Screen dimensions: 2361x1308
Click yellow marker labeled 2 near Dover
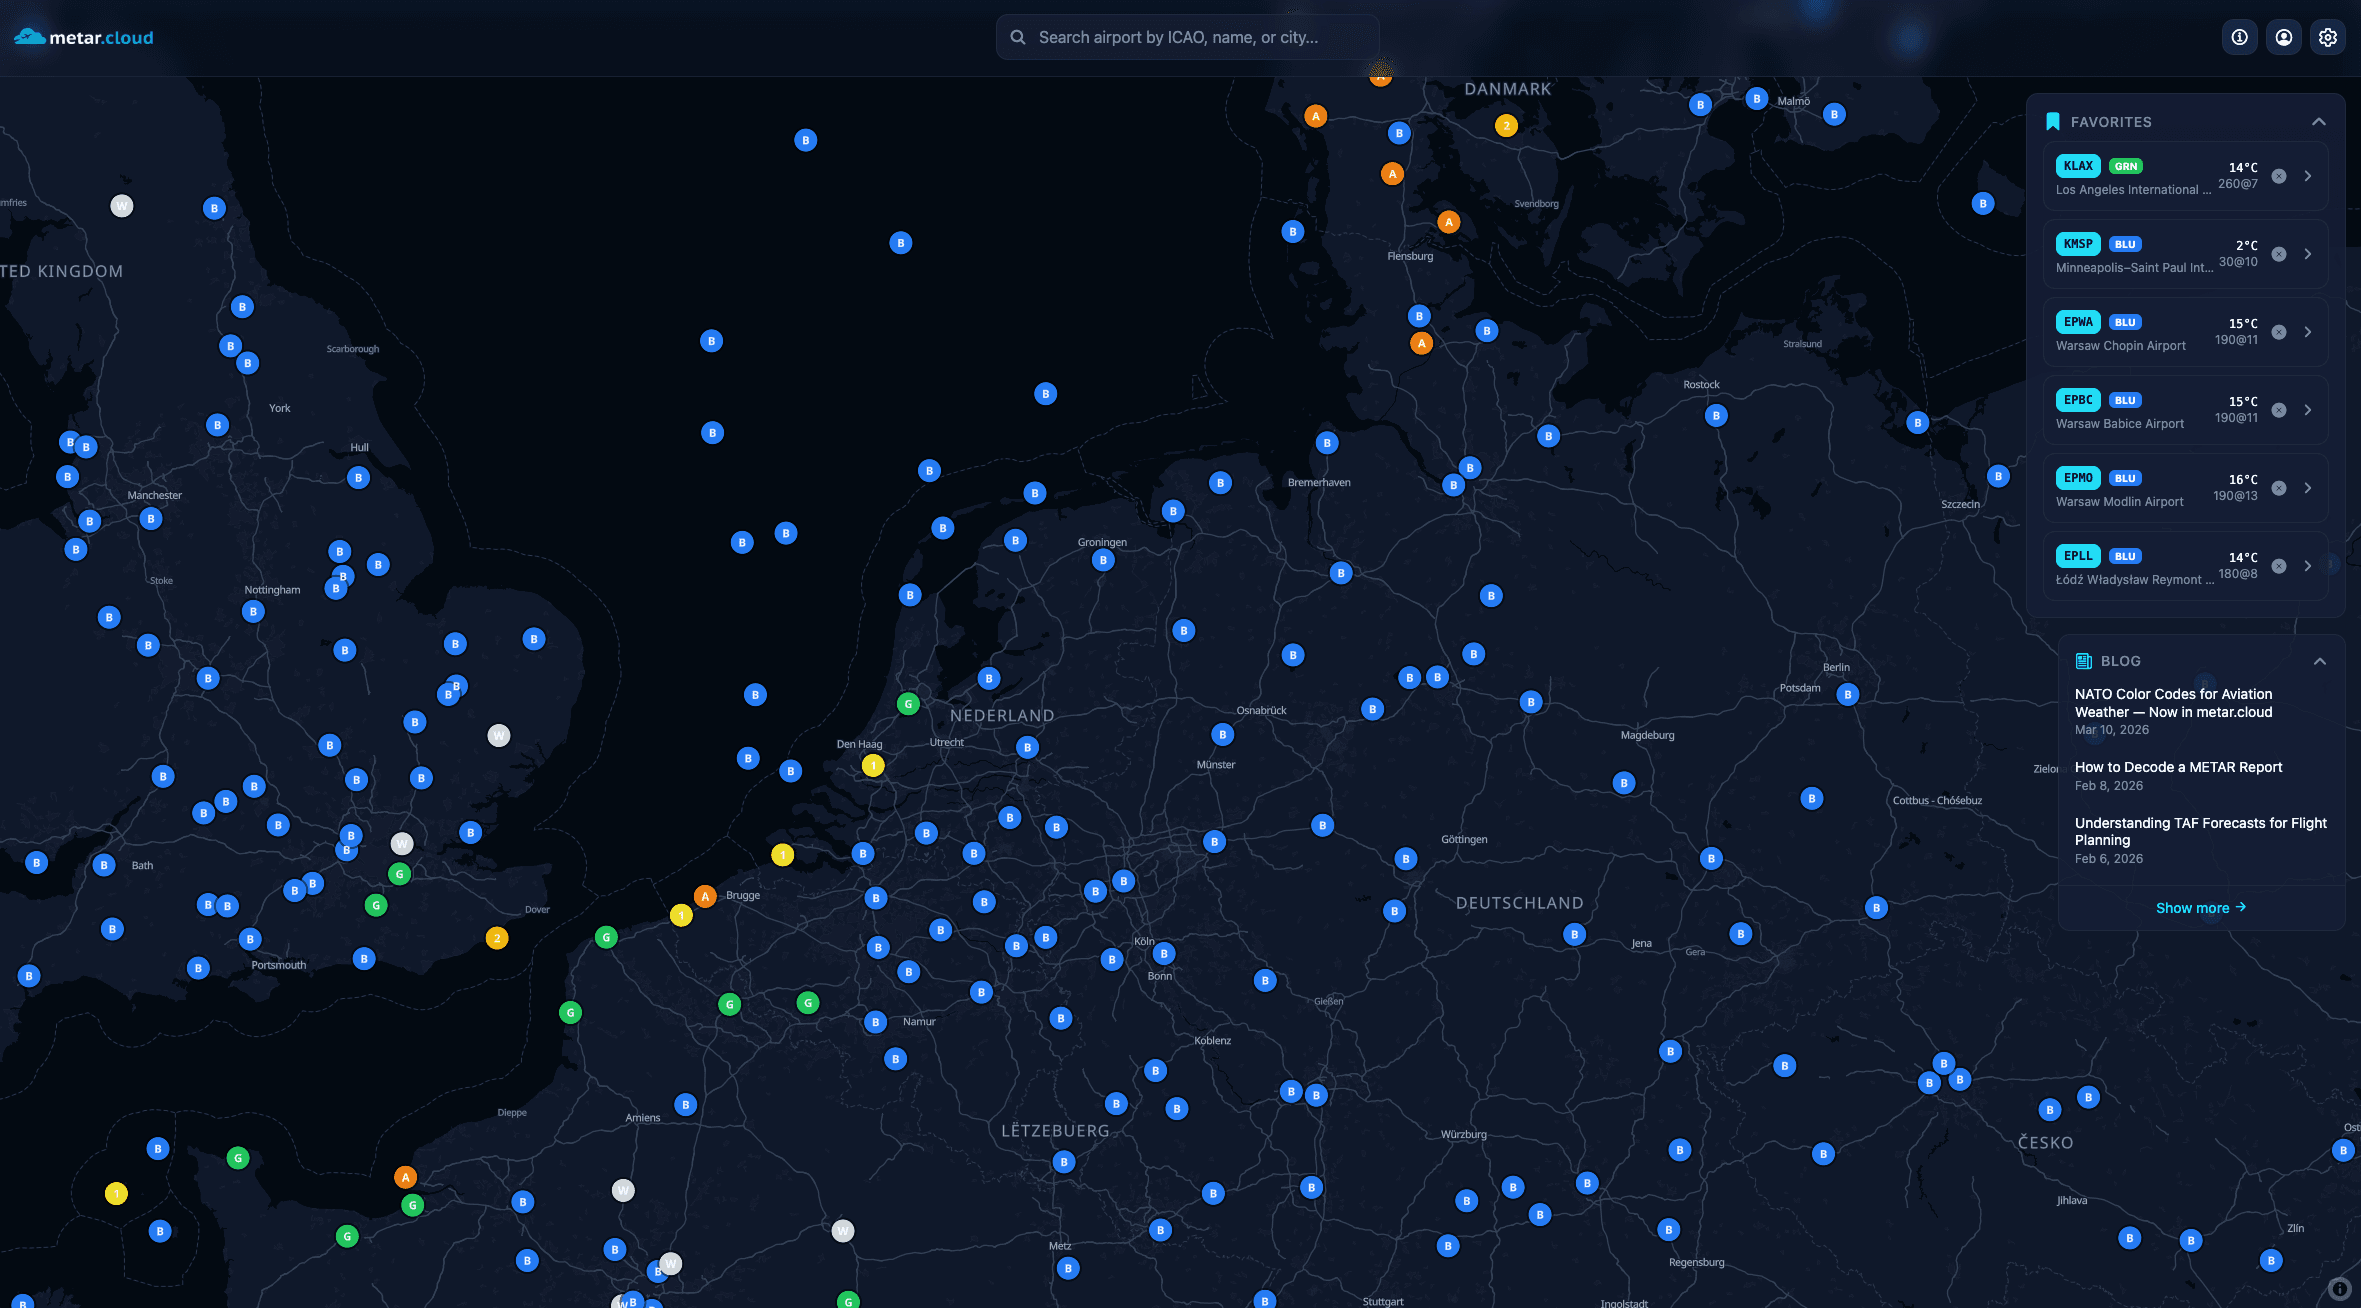[x=497, y=938]
